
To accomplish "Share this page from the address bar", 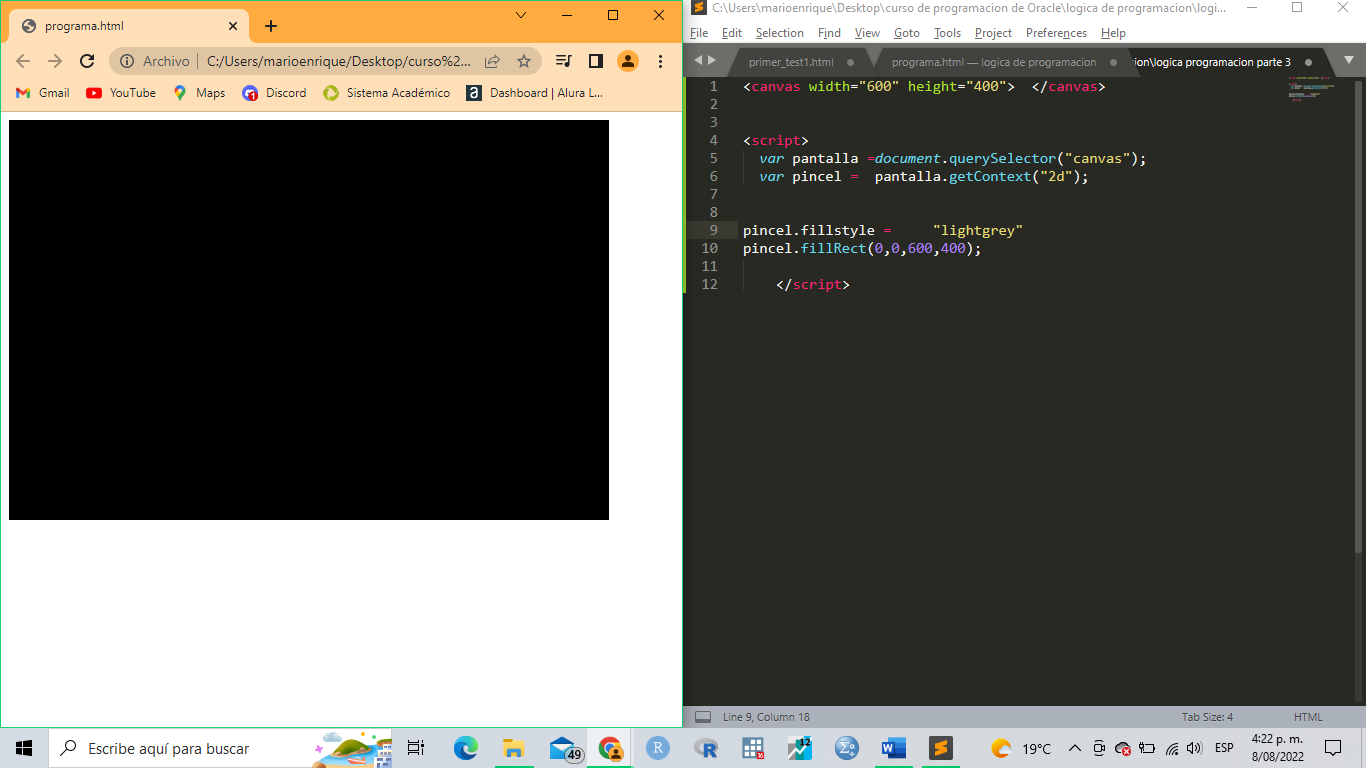I will click(492, 61).
